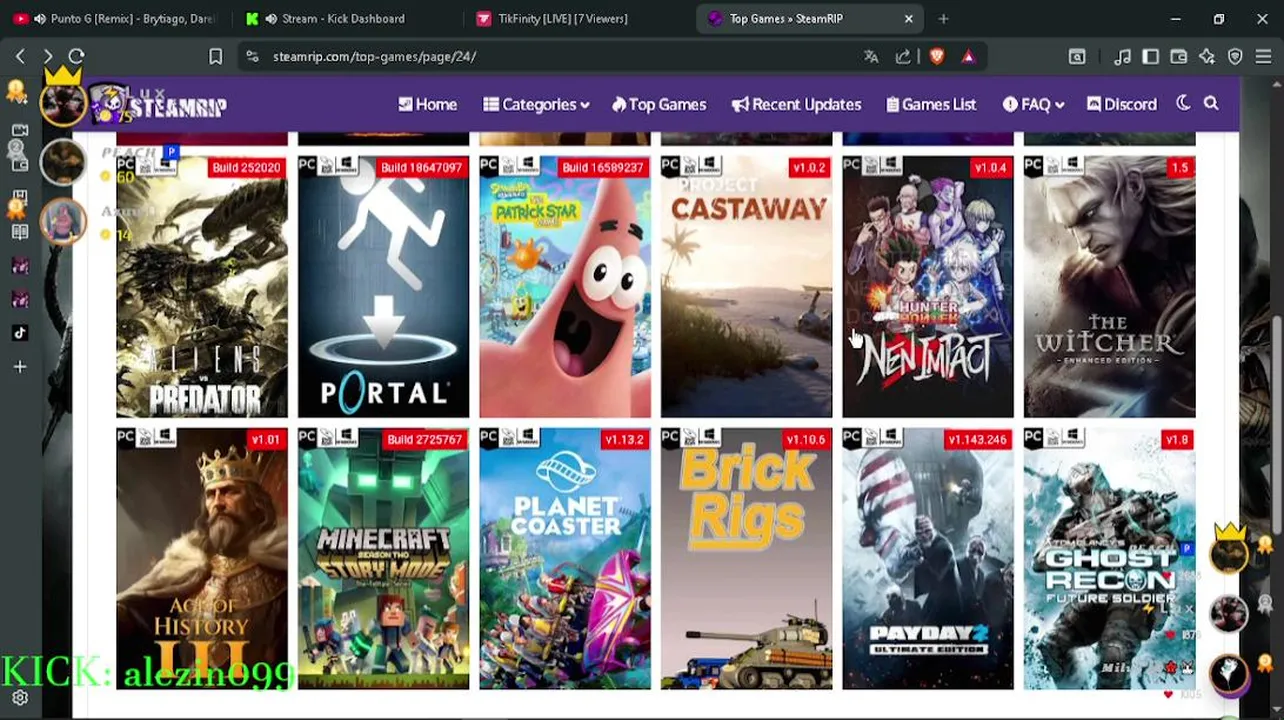The height and width of the screenshot is (720, 1284).
Task: Switch to Stream - Kick Dashboard tab
Action: pos(344,18)
